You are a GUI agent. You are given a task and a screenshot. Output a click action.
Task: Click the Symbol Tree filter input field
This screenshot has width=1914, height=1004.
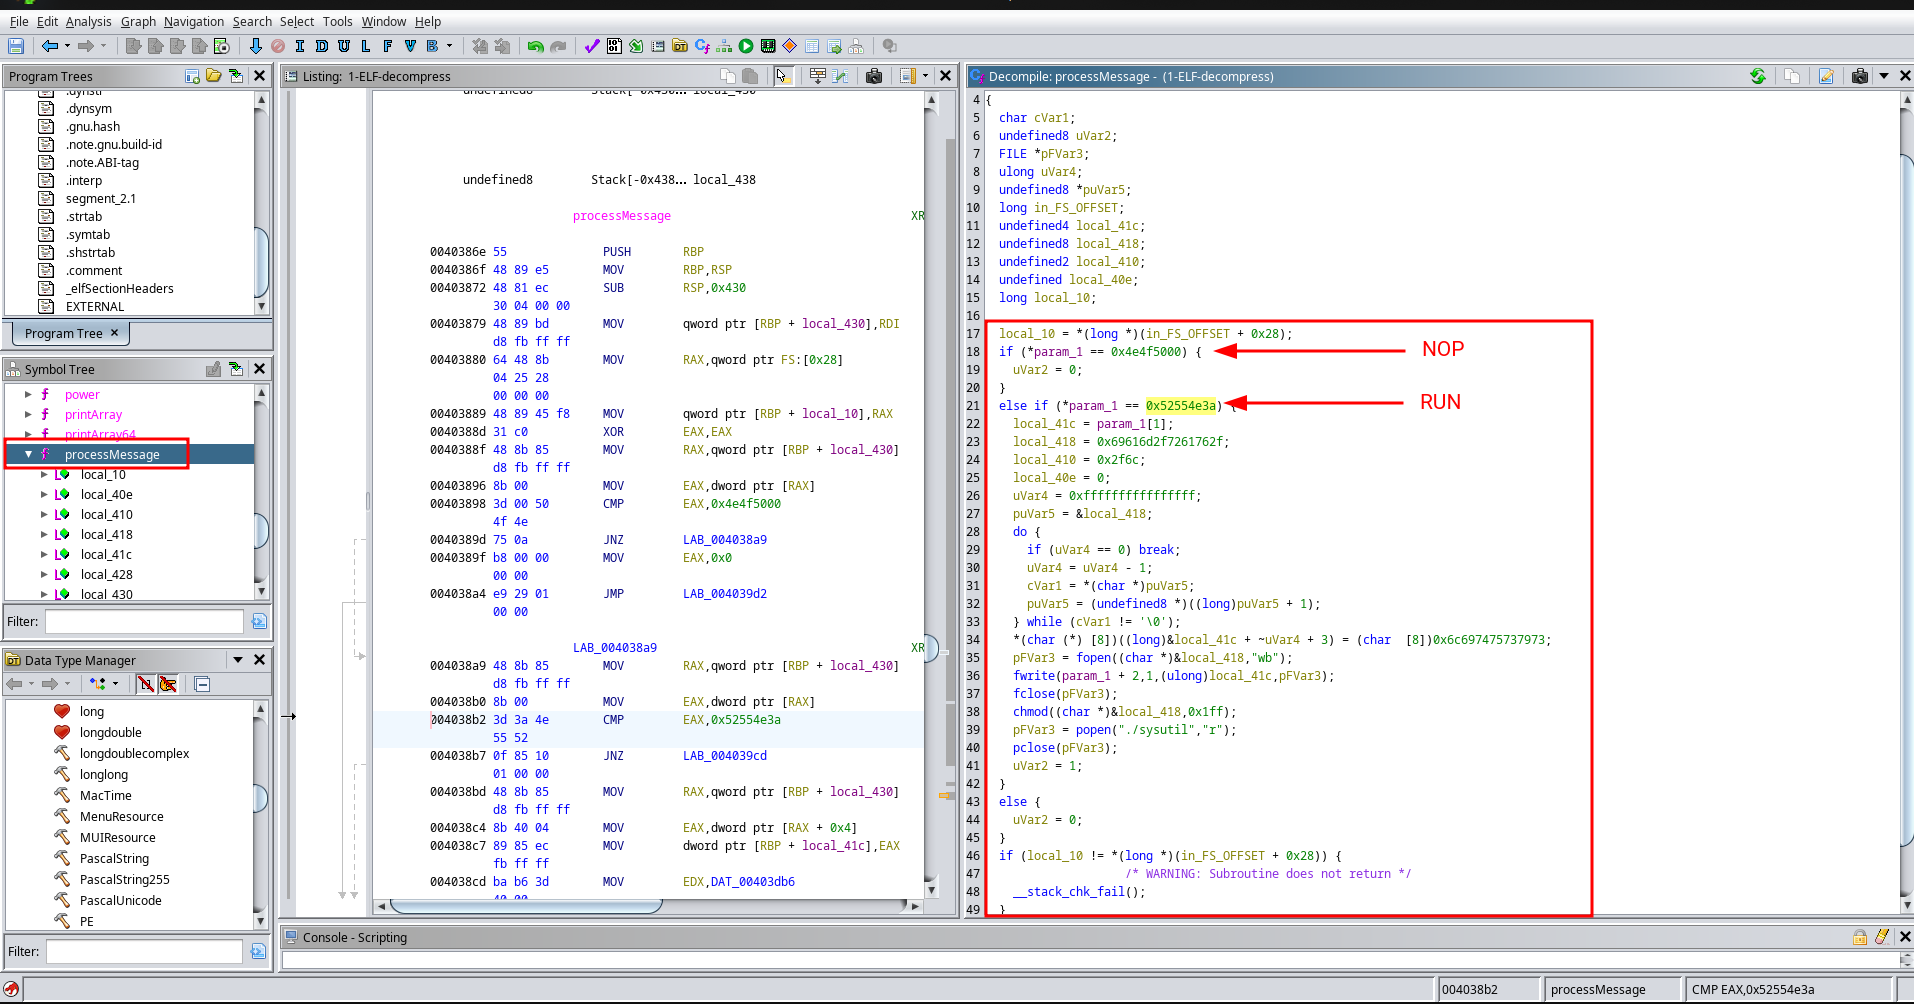point(144,621)
